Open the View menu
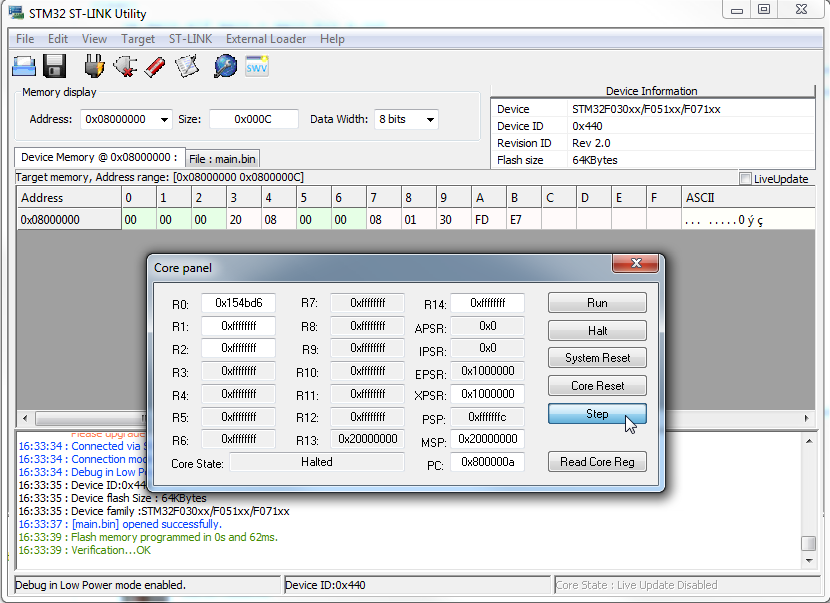 tap(94, 39)
